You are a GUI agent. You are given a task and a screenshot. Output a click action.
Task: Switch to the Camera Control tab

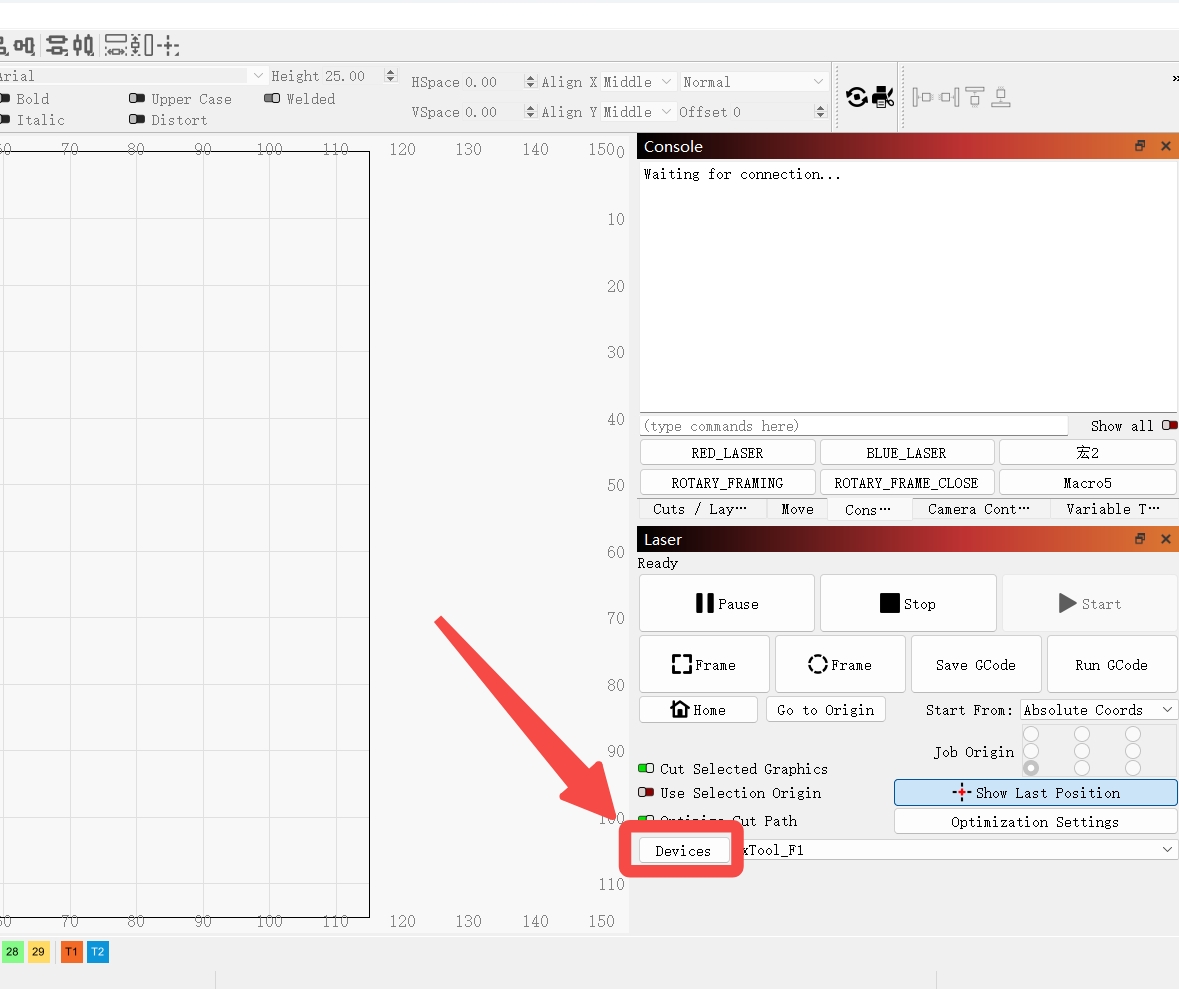[978, 509]
